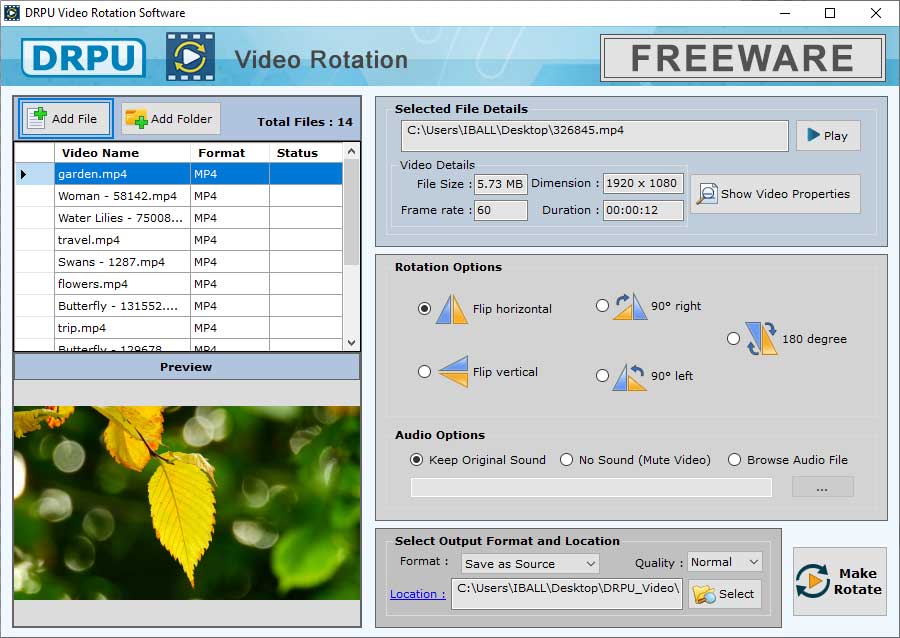Click the file list scroll up arrow
The height and width of the screenshot is (638, 900).
click(351, 151)
